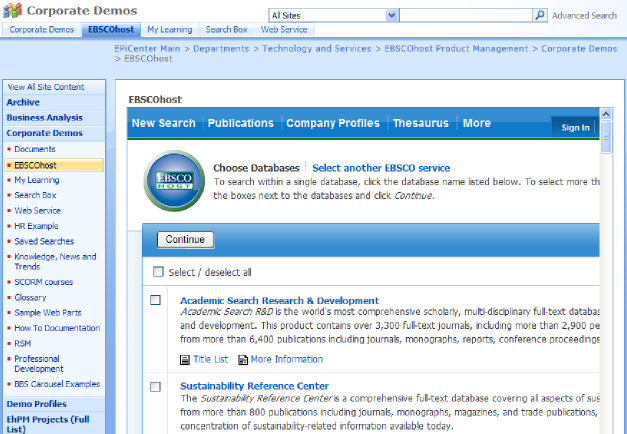Click the Corporate Demos site title
Screen dimensions: 627x434
pyautogui.click(x=82, y=10)
